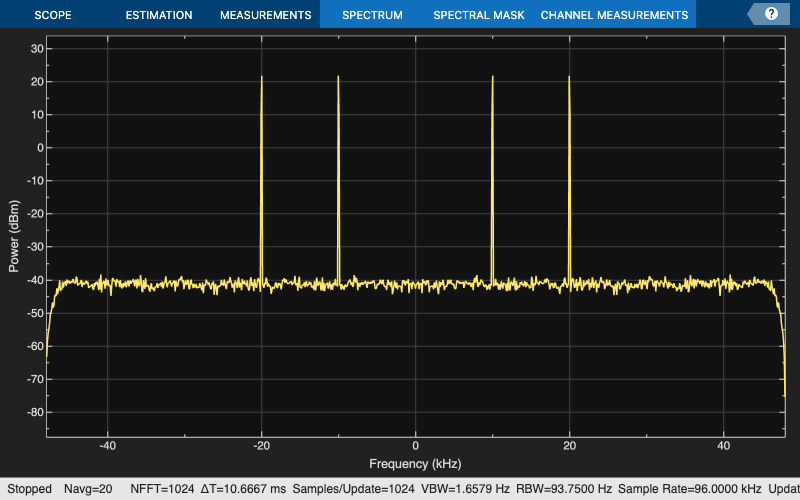The height and width of the screenshot is (500, 800).
Task: Click the '40' label on the frequency axis
Action: point(723,445)
